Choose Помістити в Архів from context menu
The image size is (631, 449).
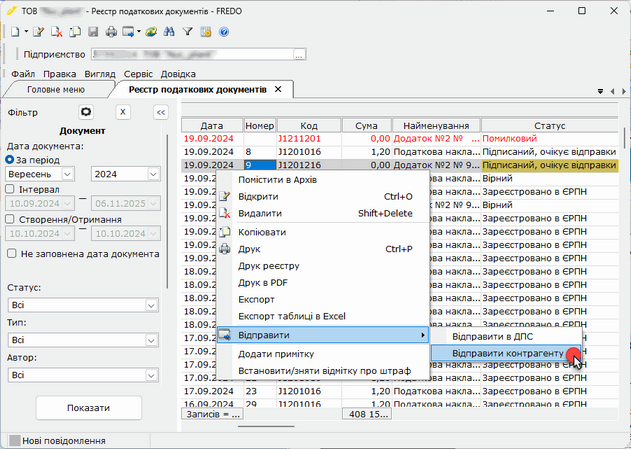click(x=323, y=180)
